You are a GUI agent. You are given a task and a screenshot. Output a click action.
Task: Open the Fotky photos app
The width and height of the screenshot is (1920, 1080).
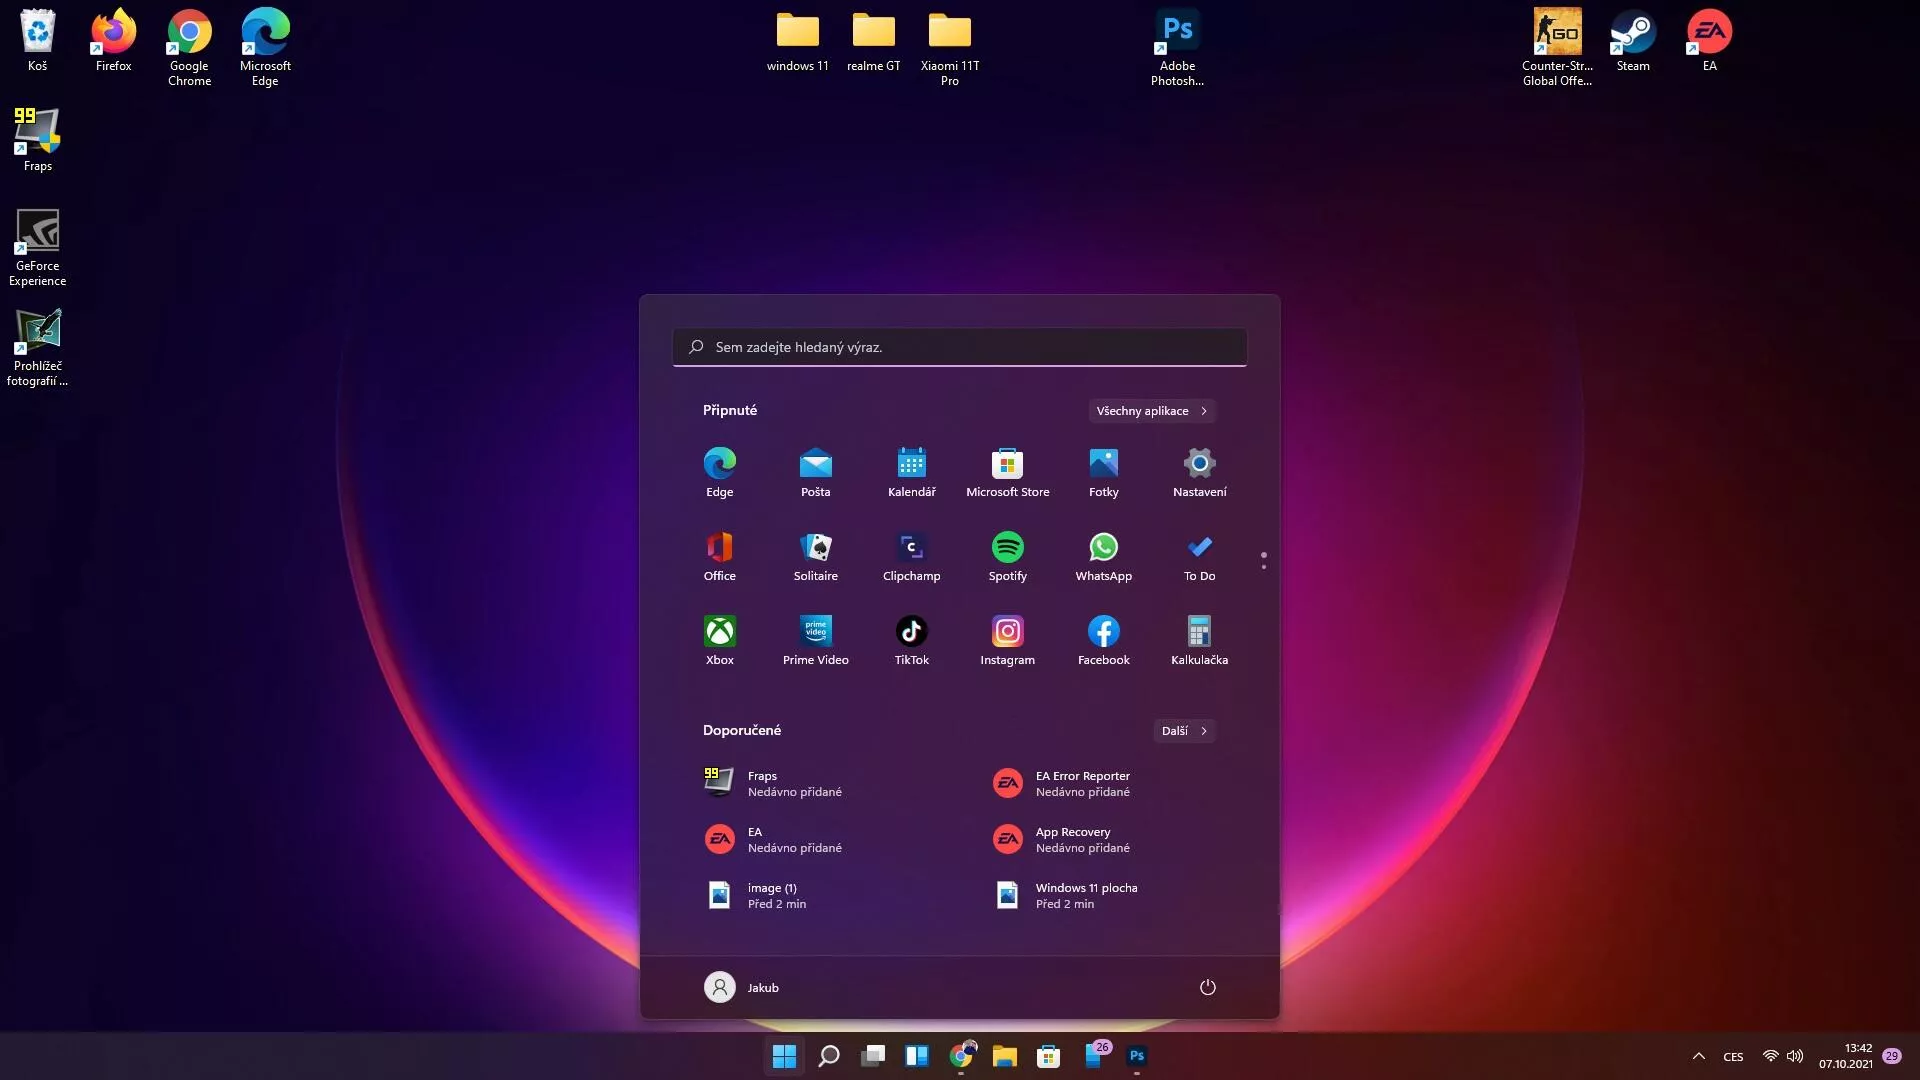pyautogui.click(x=1103, y=472)
